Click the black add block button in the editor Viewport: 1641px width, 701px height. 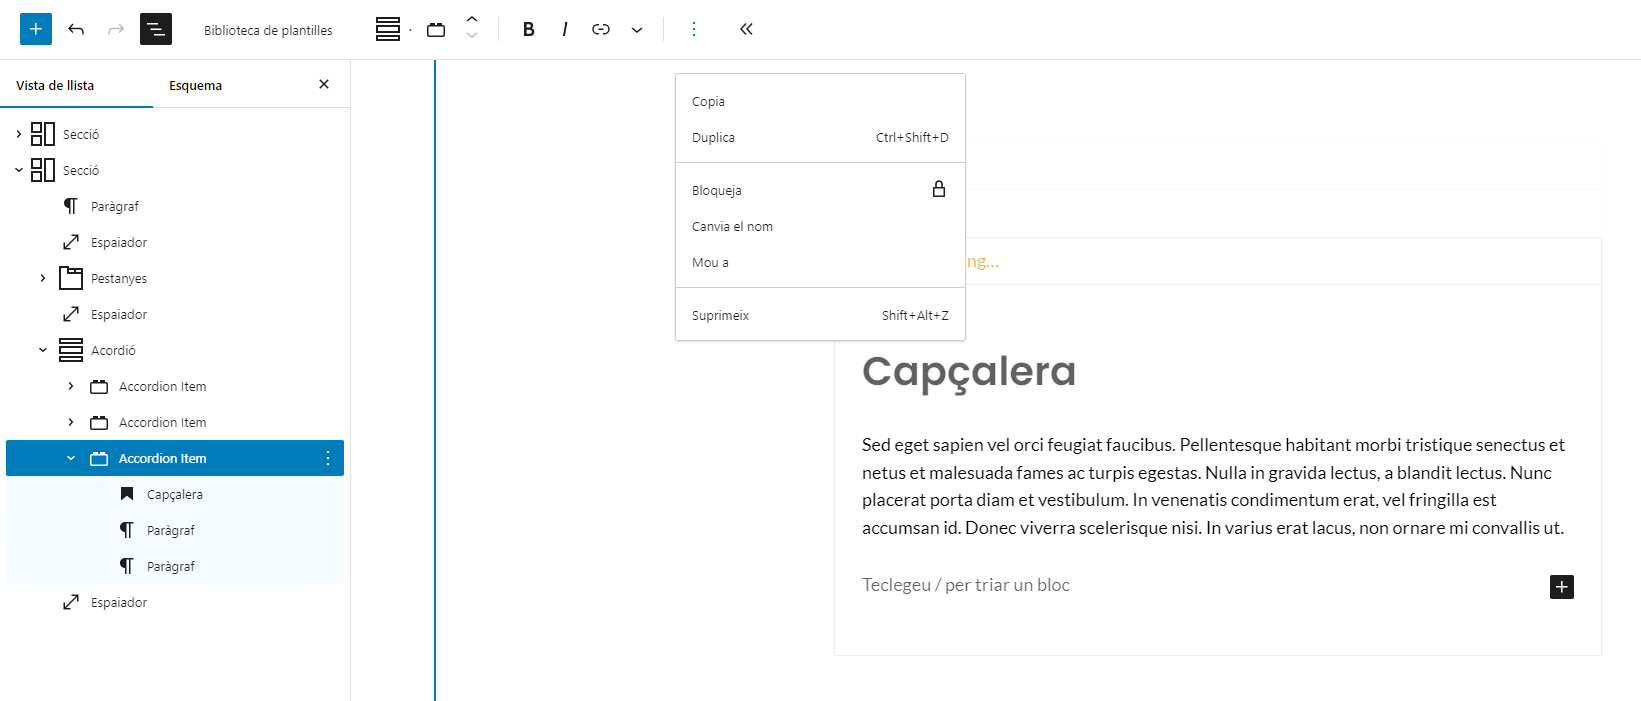1561,587
